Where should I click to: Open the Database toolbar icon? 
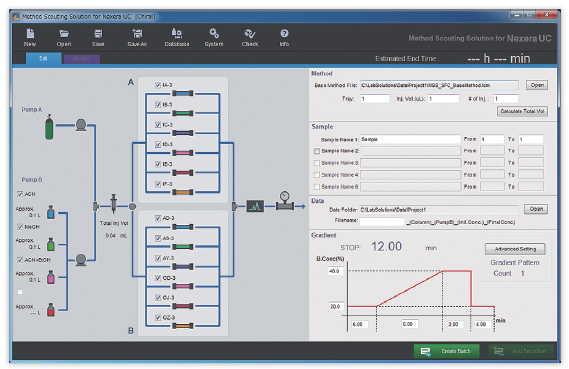[x=177, y=34]
